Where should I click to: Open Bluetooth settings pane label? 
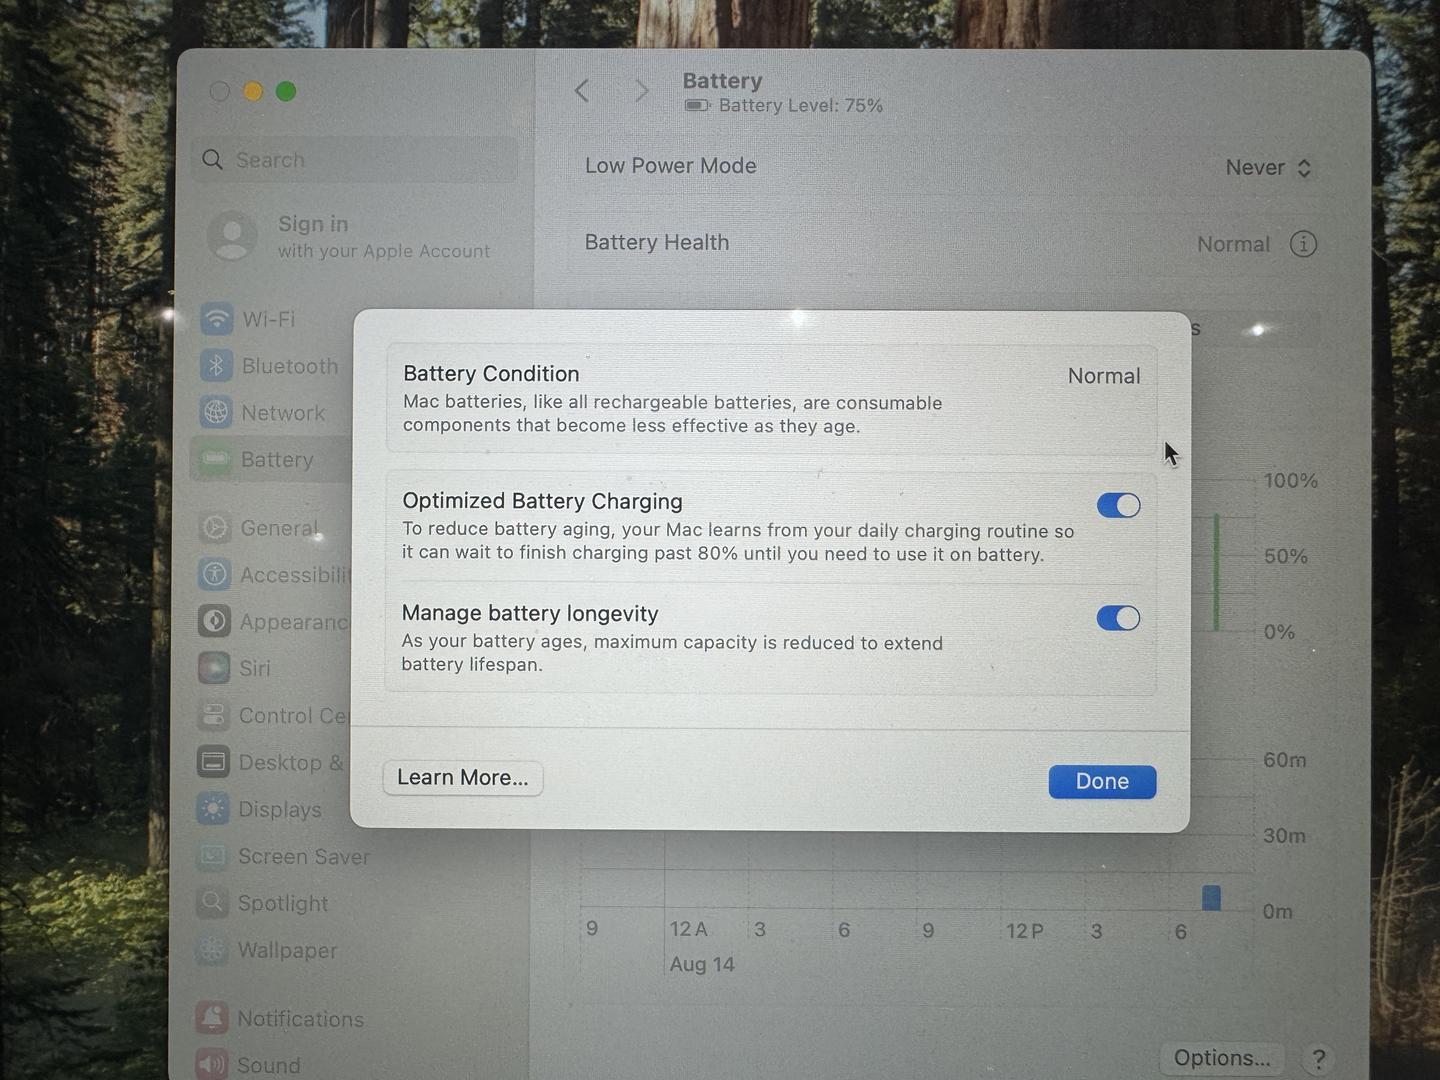tap(290, 366)
